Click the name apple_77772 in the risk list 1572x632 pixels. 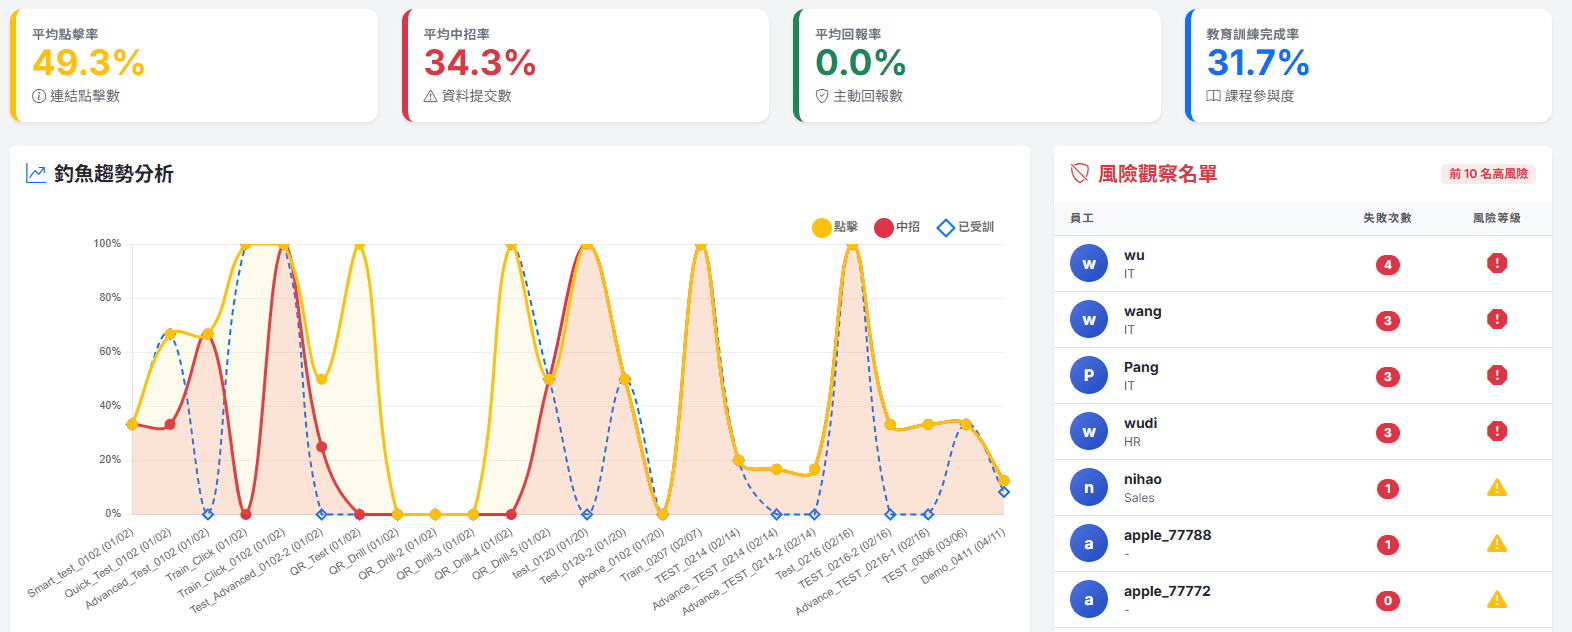(1167, 591)
